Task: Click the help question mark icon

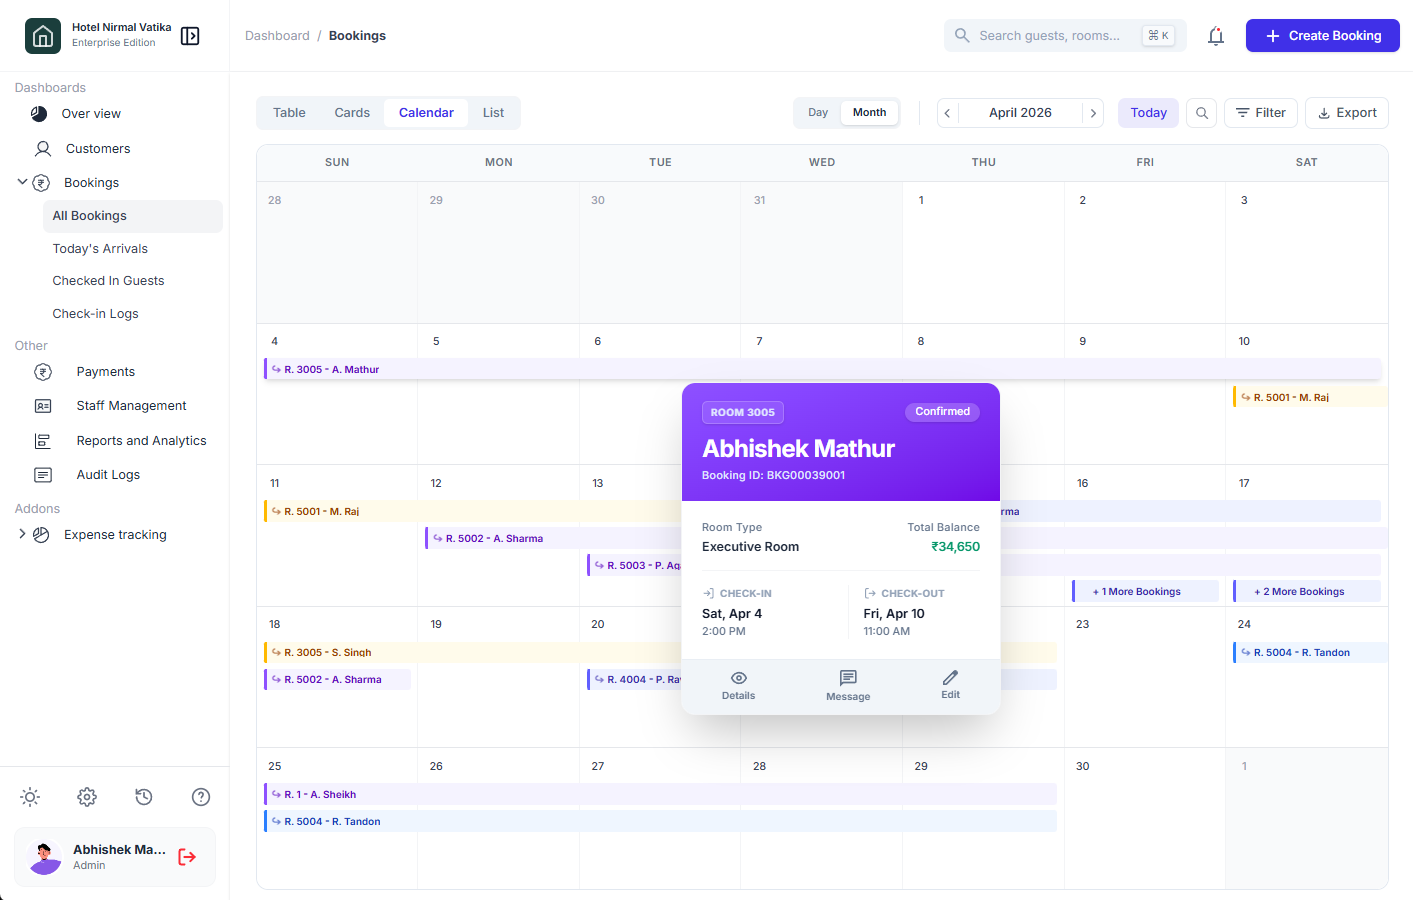Action: (x=201, y=797)
